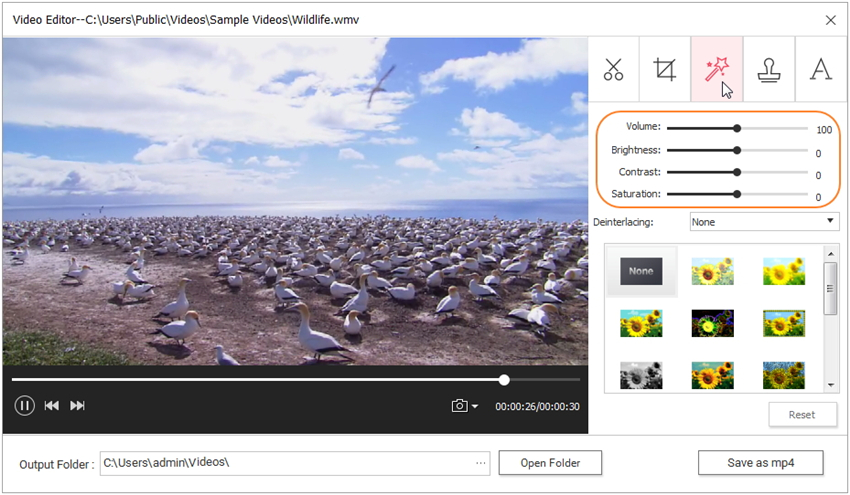The height and width of the screenshot is (495, 850).
Task: Expand the snapshot options arrow
Action: pos(475,407)
